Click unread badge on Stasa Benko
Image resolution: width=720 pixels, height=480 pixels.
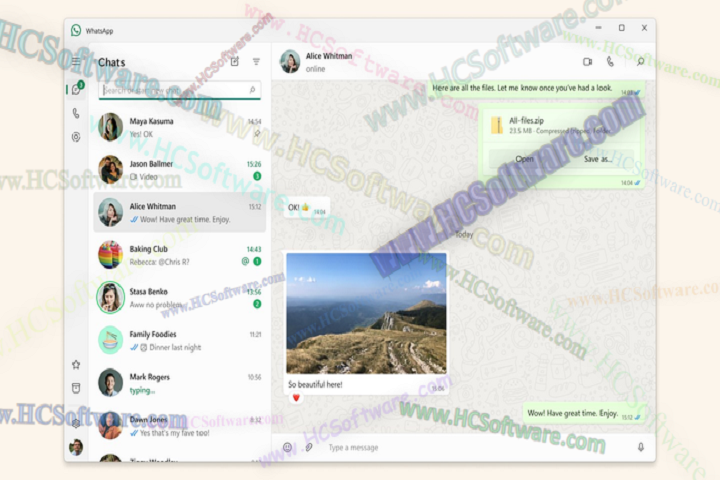257,304
